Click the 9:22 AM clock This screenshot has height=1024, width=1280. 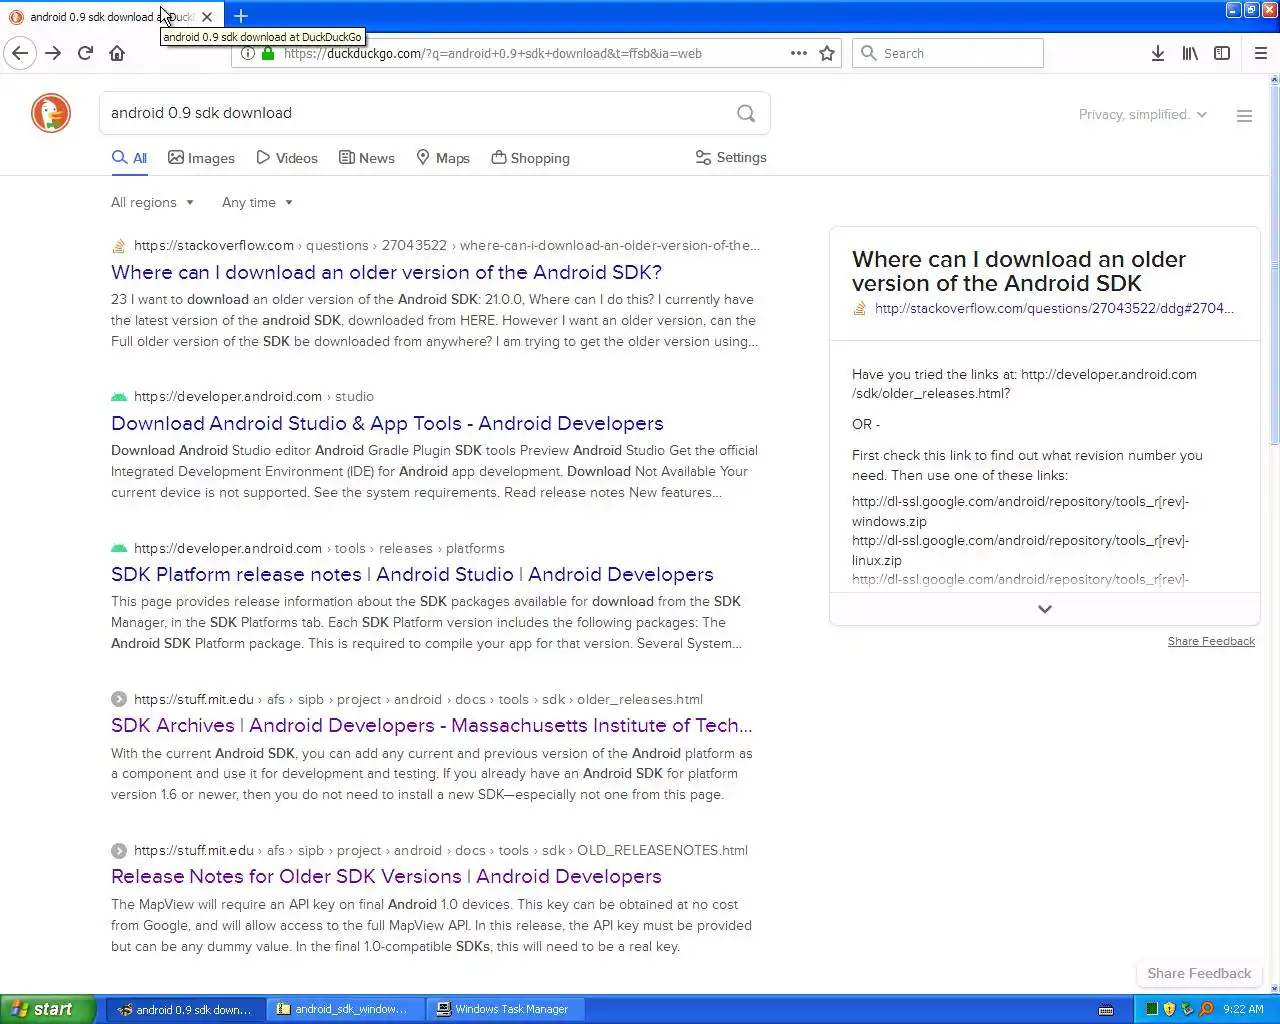(1243, 1009)
